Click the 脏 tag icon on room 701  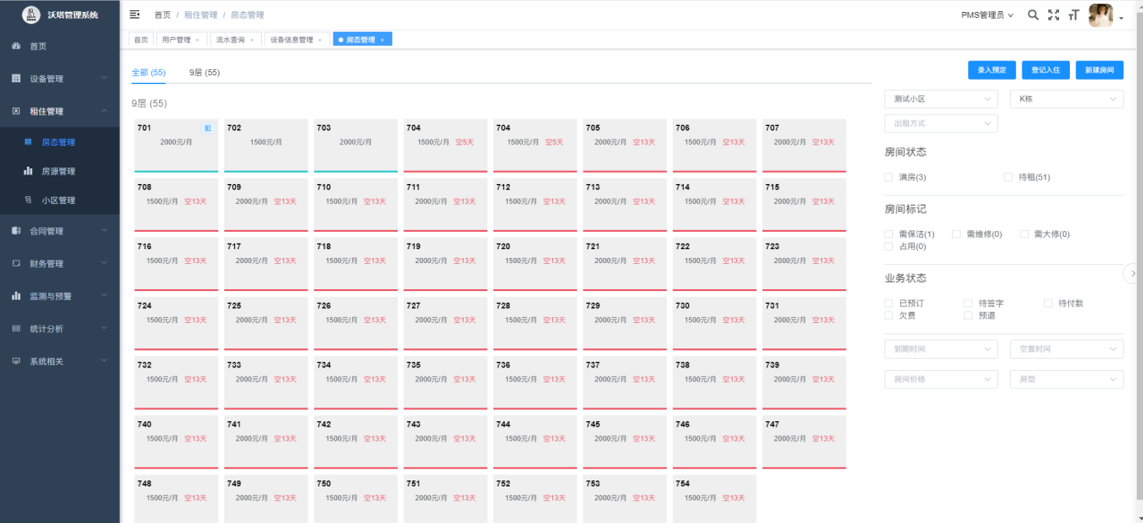(208, 128)
